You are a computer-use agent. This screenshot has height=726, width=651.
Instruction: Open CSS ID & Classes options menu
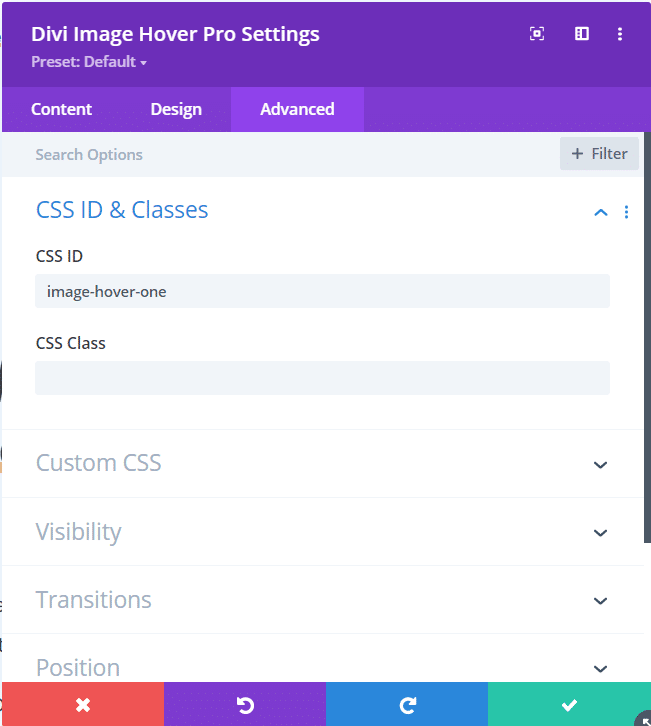pos(627,212)
